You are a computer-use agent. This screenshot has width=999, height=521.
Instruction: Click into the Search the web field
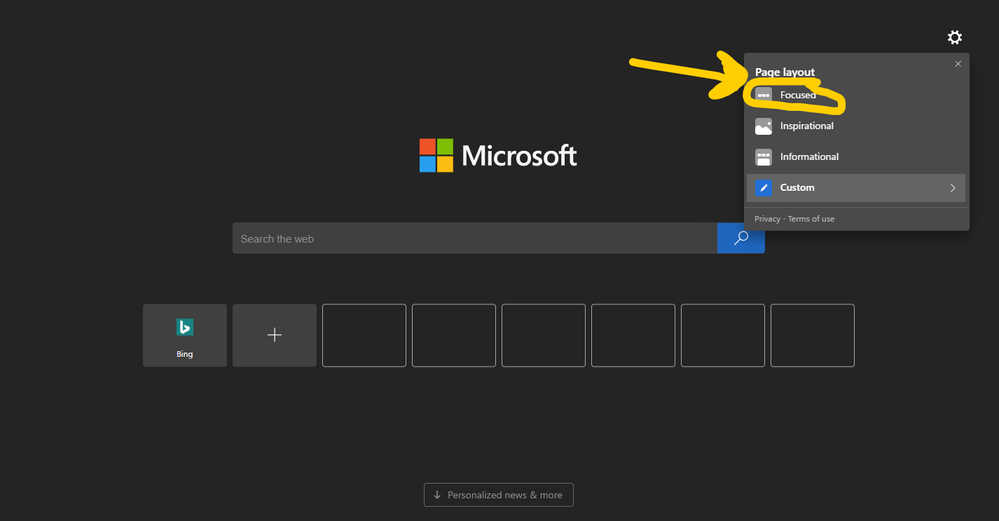coord(475,238)
